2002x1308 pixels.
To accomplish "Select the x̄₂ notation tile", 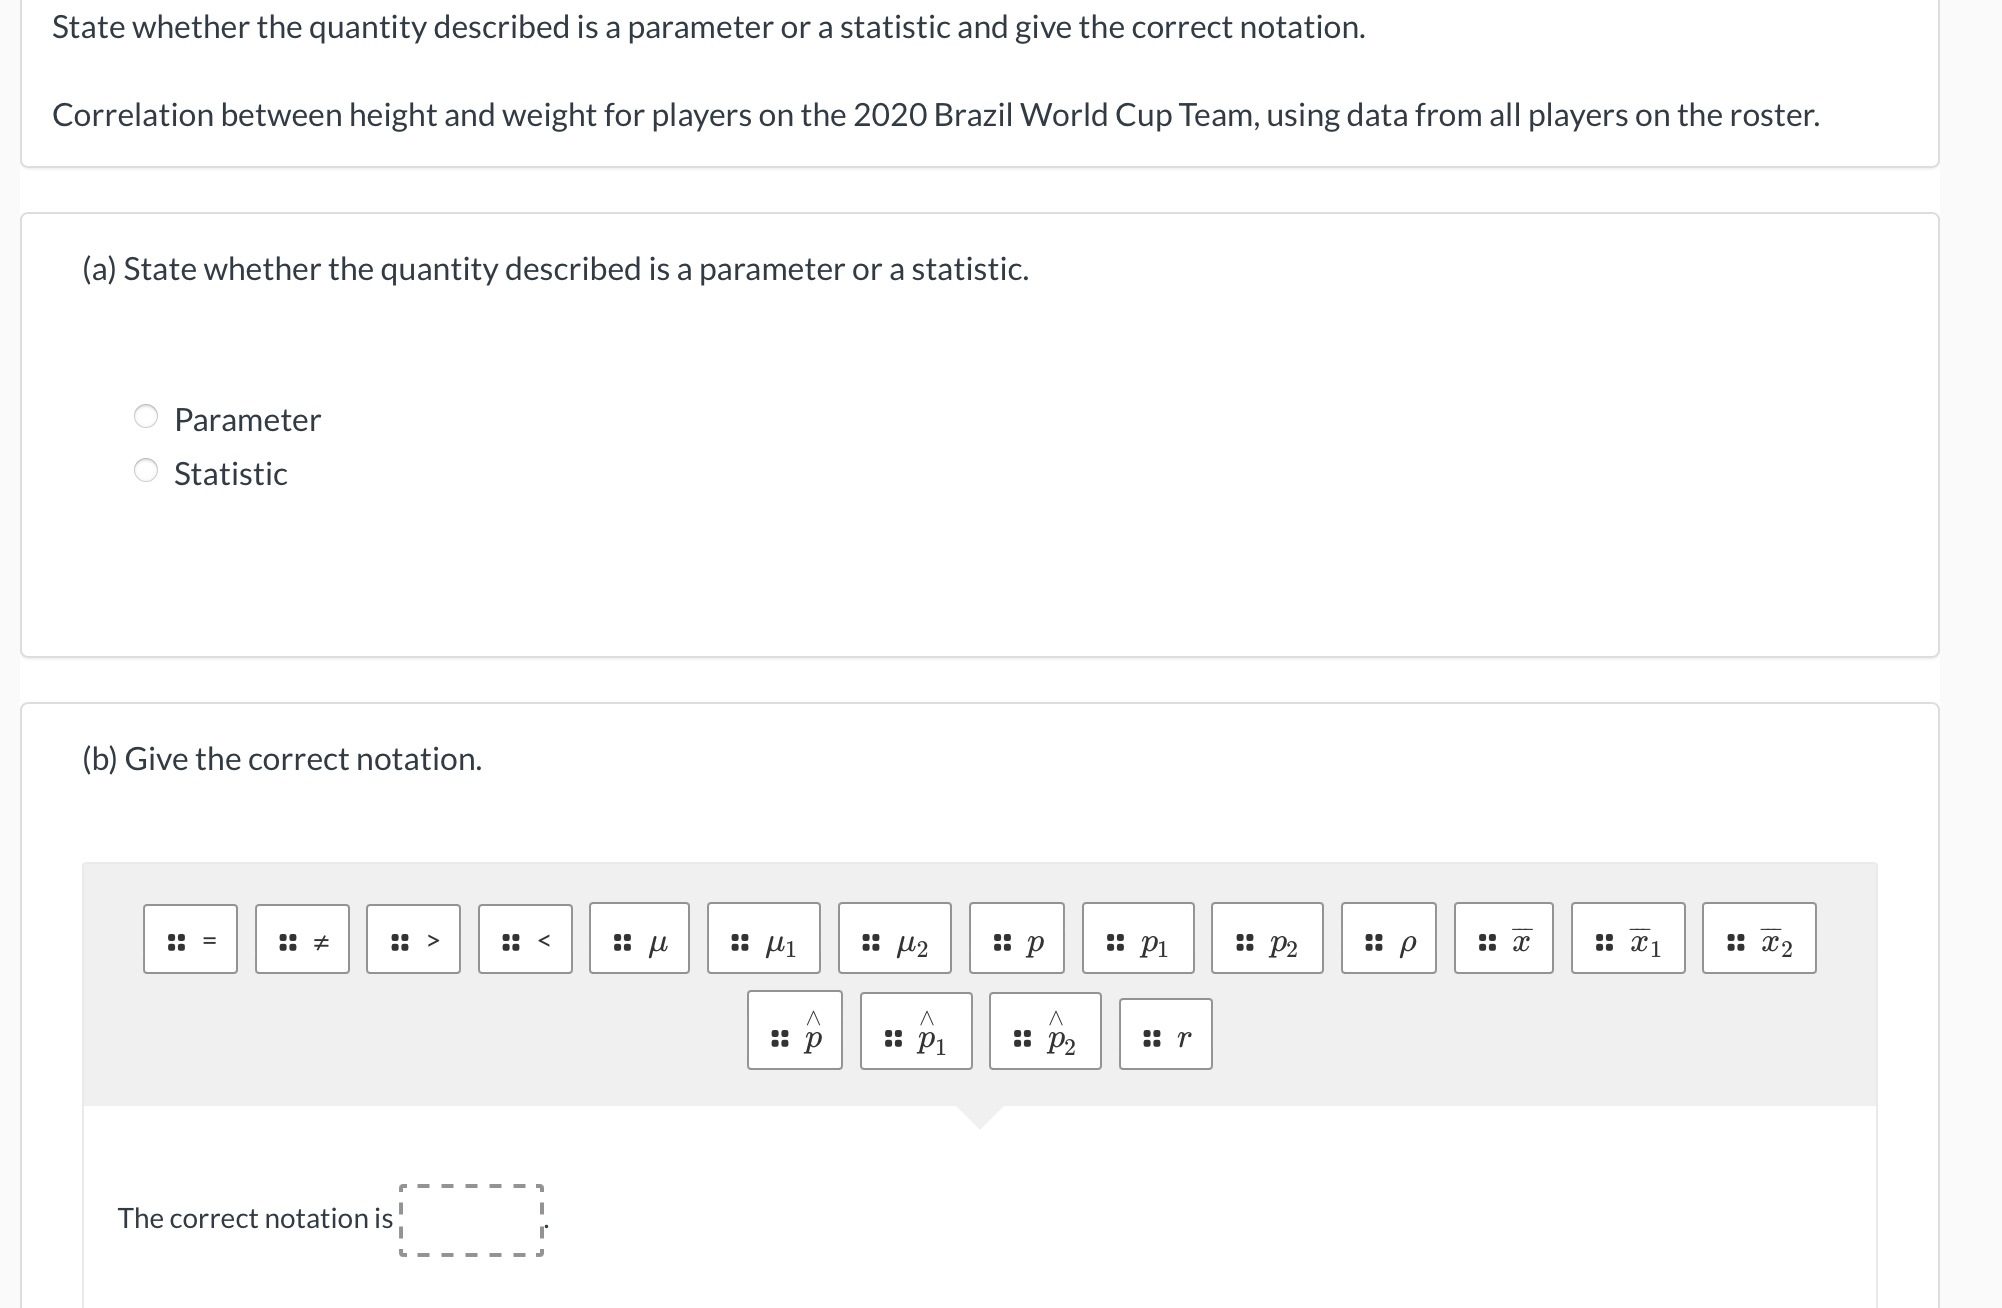I will [1758, 940].
